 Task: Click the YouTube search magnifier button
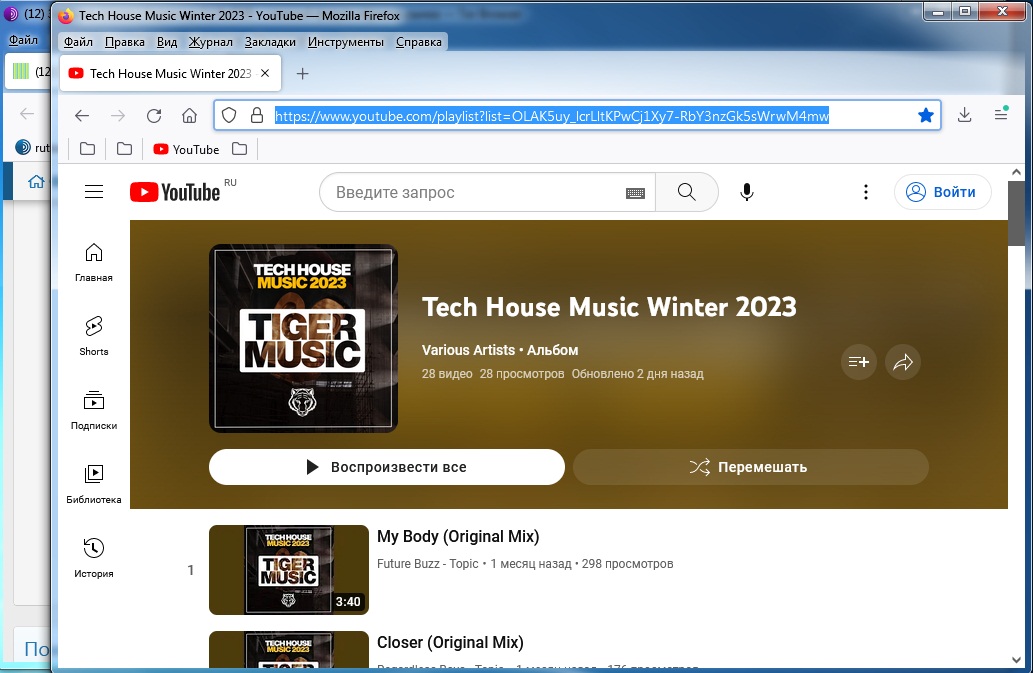686,192
